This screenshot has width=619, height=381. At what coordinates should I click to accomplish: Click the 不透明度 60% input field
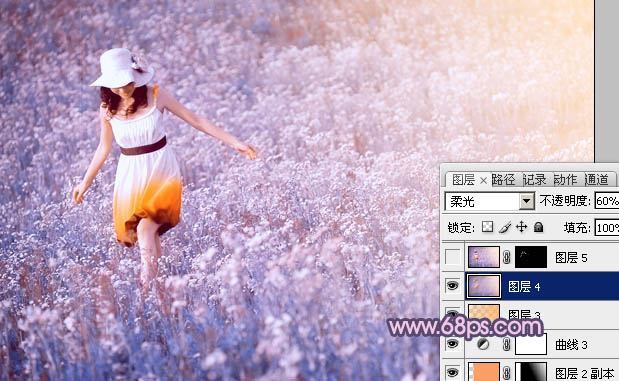[x=607, y=201]
